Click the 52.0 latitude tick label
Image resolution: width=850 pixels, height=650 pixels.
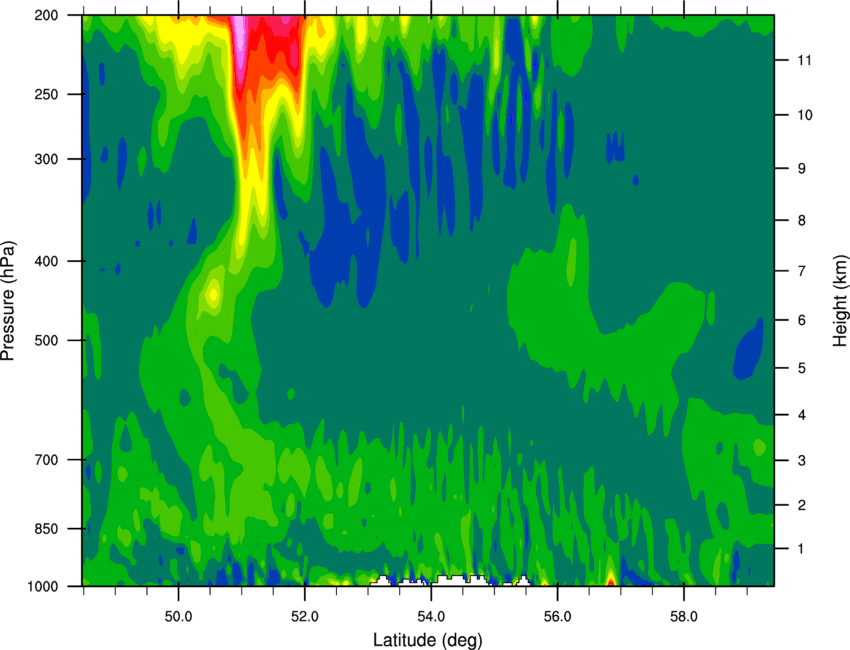[305, 617]
